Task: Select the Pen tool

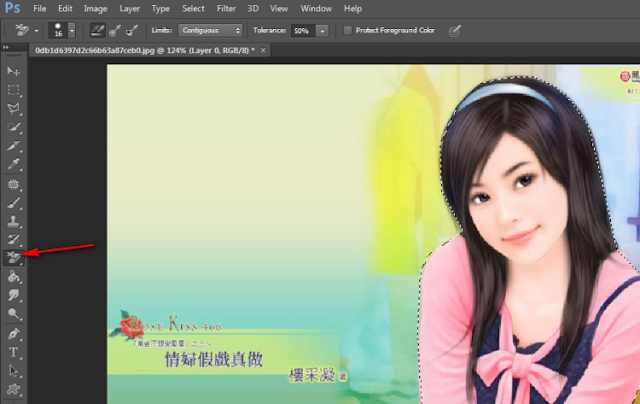Action: 13,334
